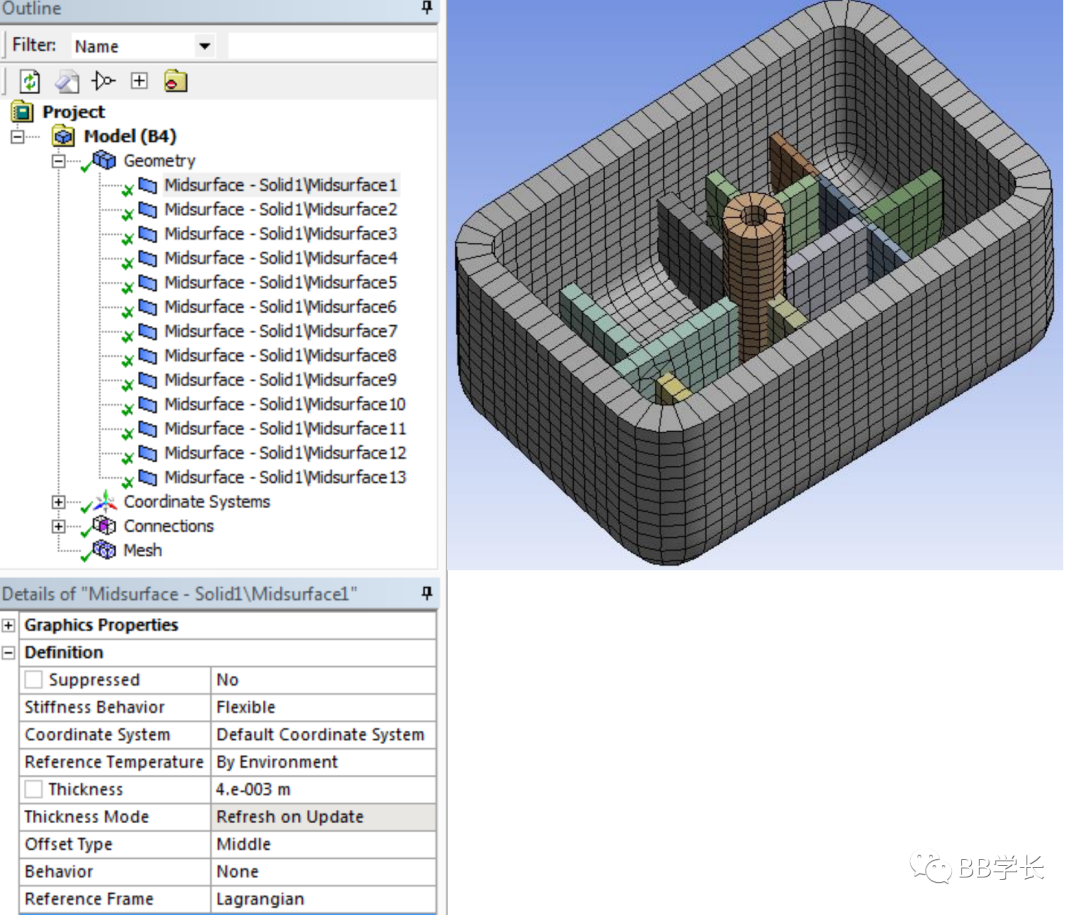Viewport: 1080px width, 915px height.
Task: Click the Model (B4) cube icon
Action: pyautogui.click(x=63, y=136)
